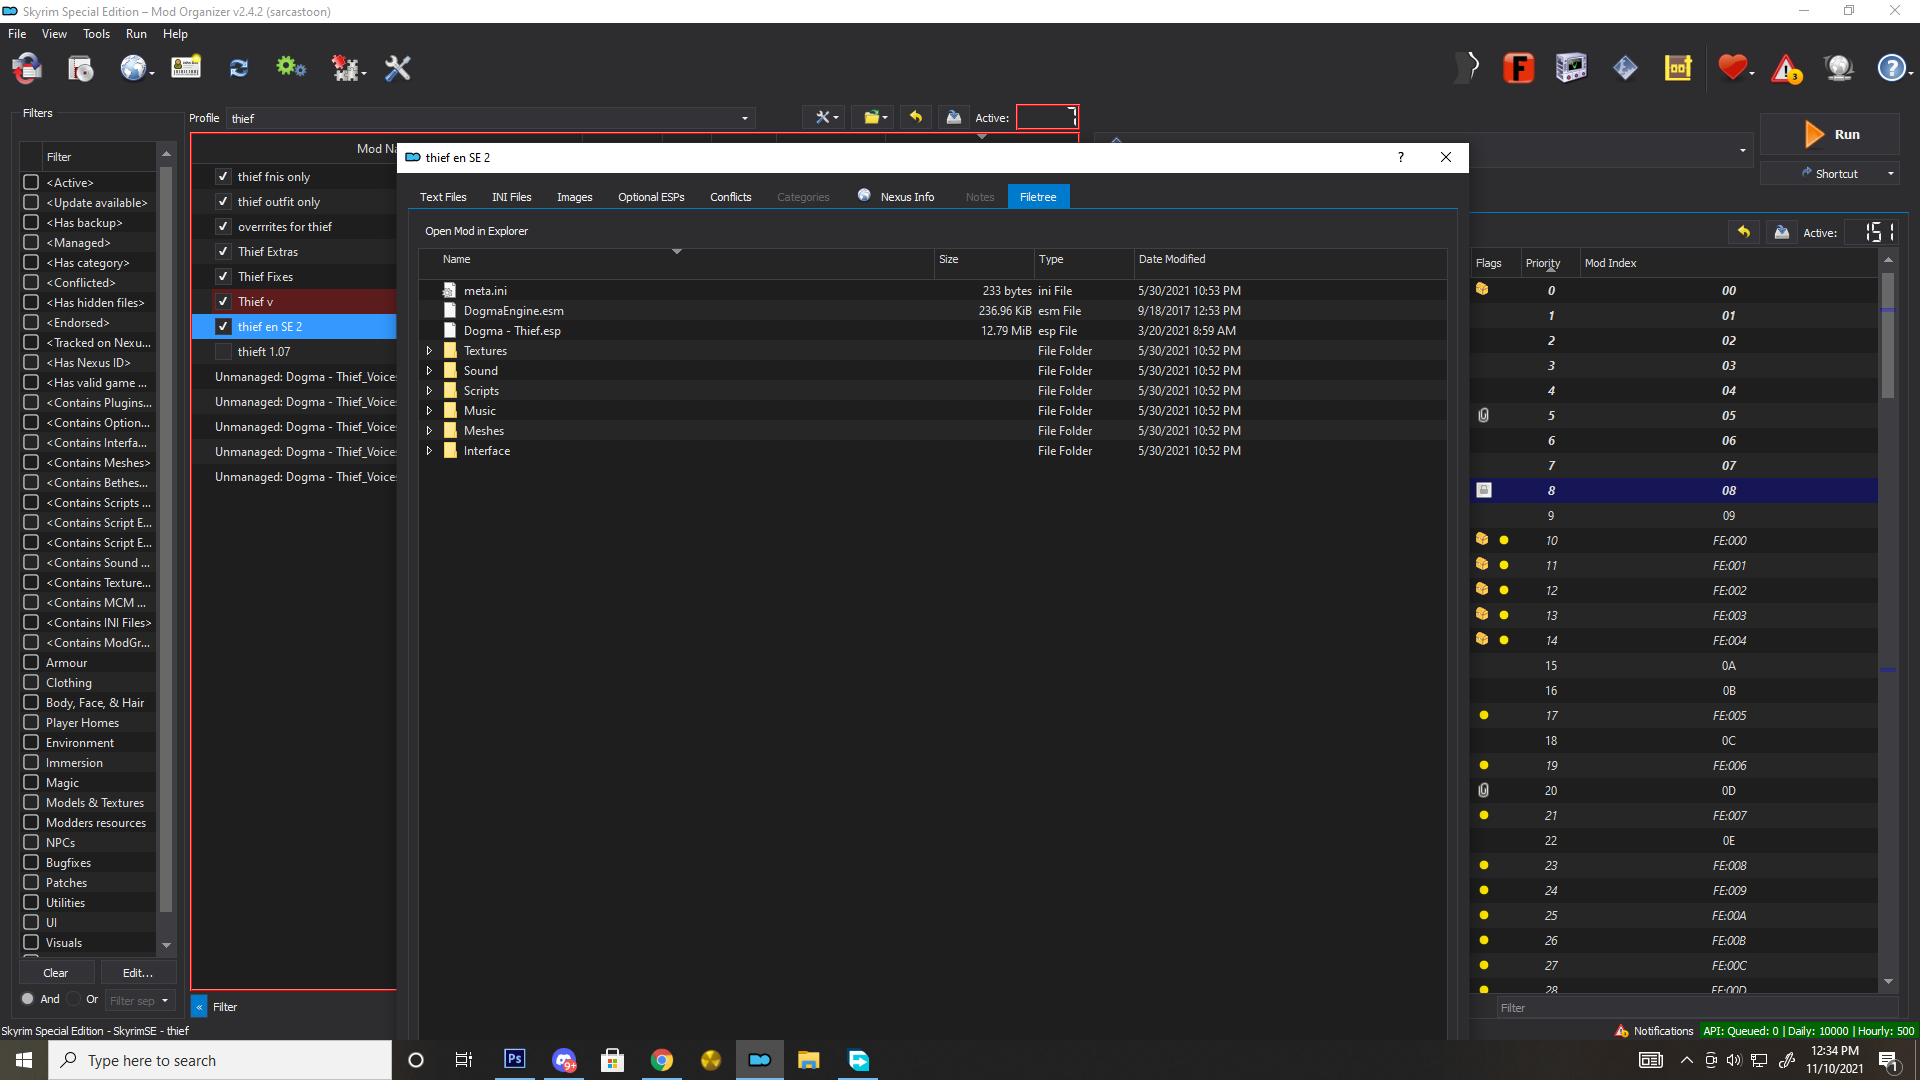The image size is (1920, 1080).
Task: Open the Tools puzzle piece icon
Action: coord(345,68)
